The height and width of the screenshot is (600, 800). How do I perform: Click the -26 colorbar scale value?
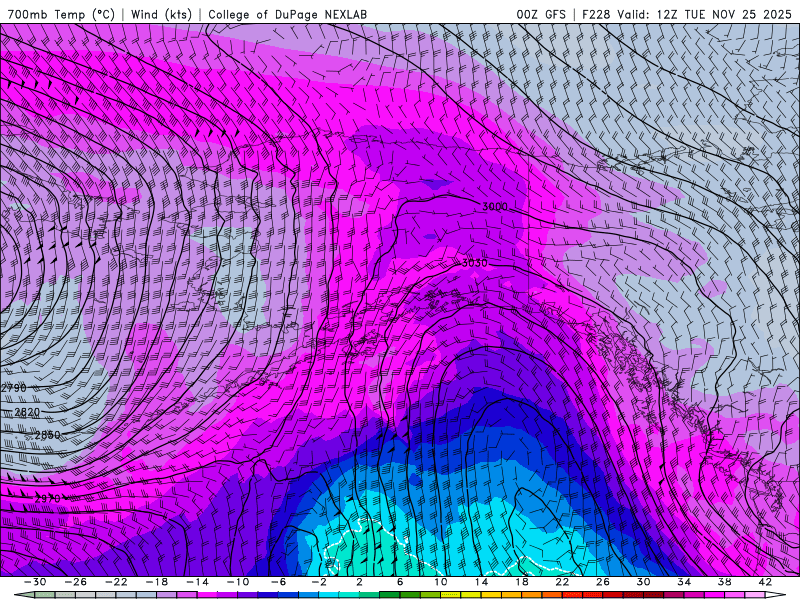tap(76, 582)
